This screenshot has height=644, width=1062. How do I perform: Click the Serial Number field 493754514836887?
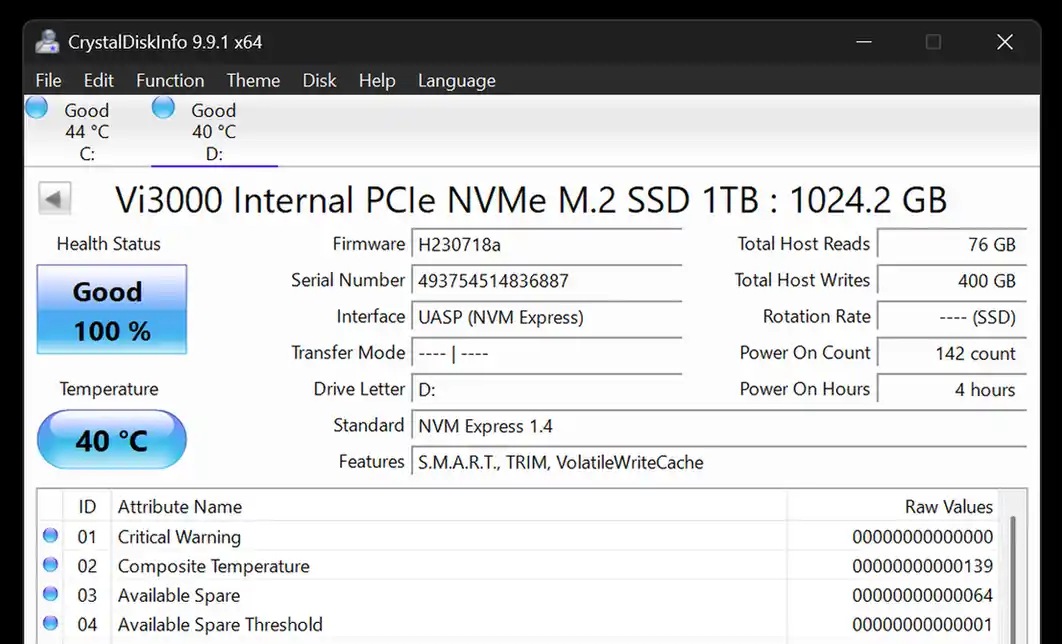click(547, 281)
